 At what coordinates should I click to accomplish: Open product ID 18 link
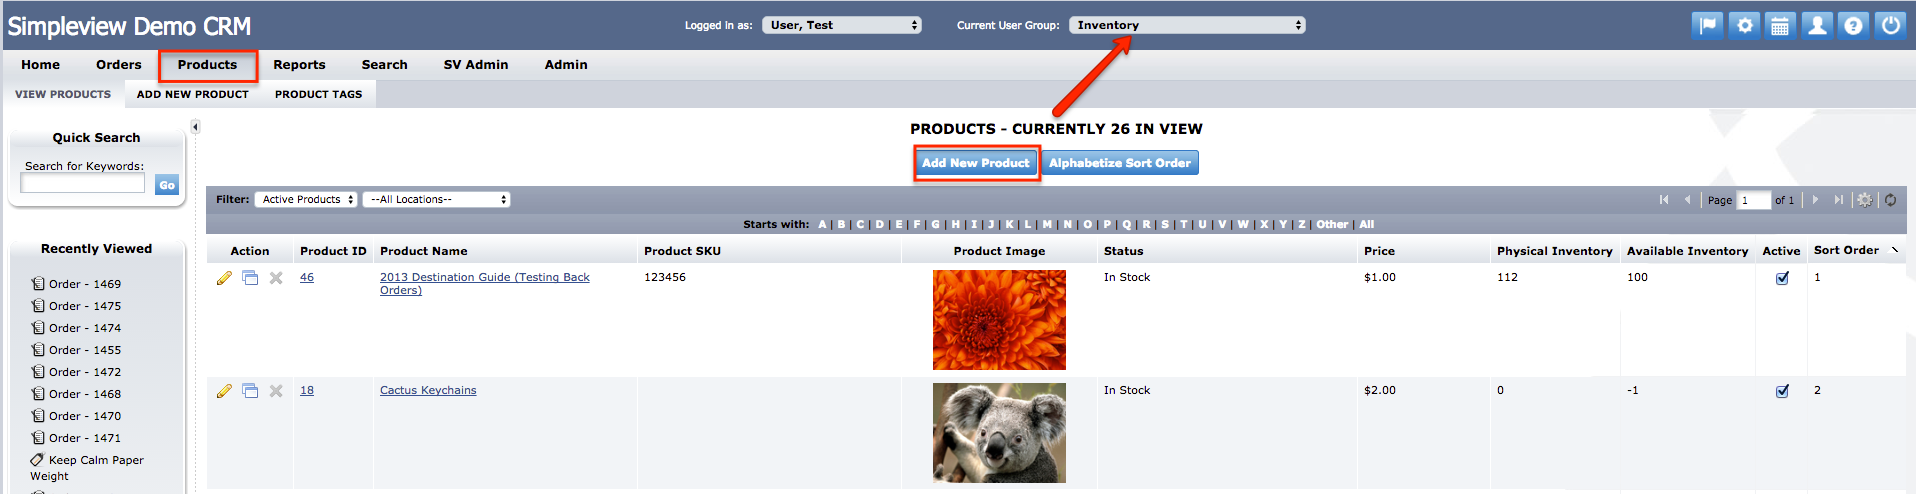(x=307, y=391)
